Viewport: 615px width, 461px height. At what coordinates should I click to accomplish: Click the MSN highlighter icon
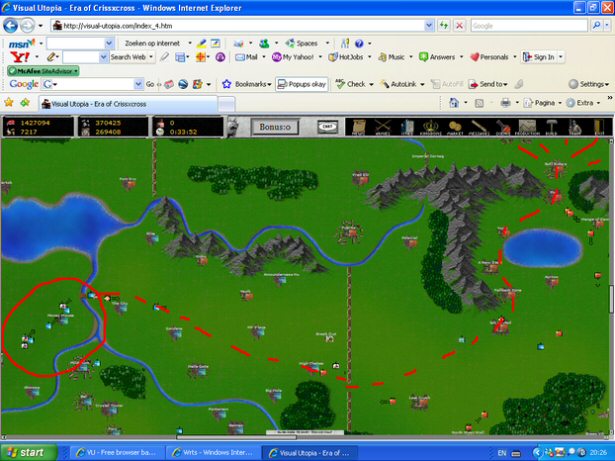pos(202,43)
